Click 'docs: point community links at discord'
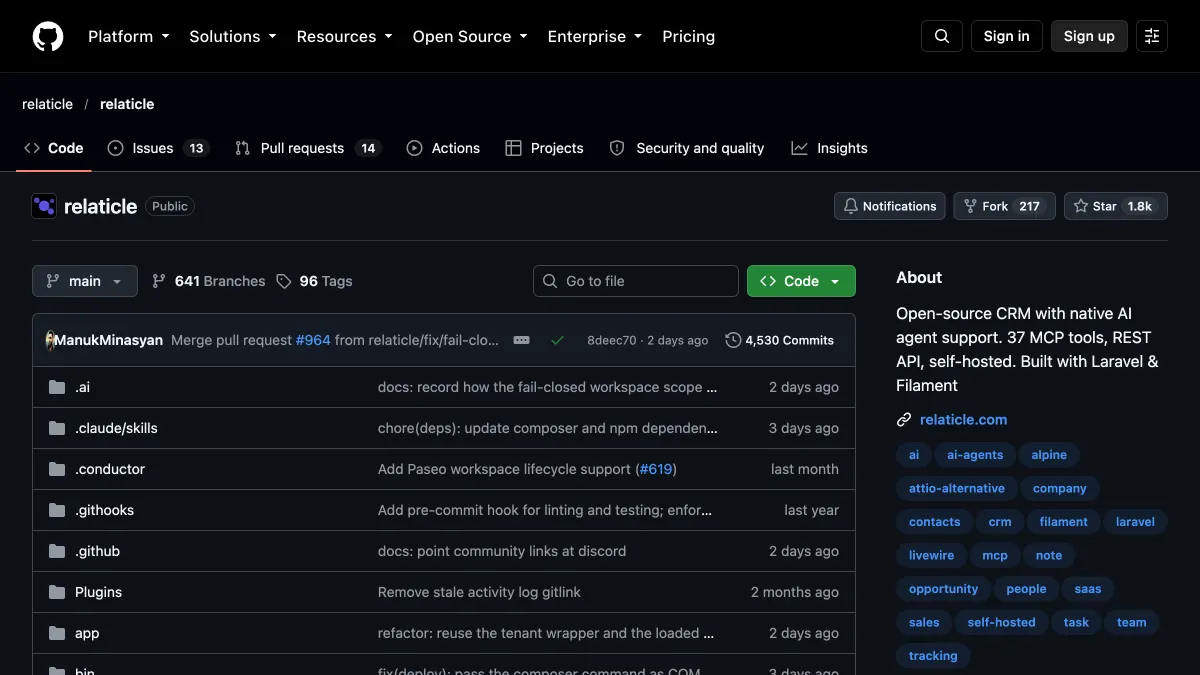 [502, 551]
